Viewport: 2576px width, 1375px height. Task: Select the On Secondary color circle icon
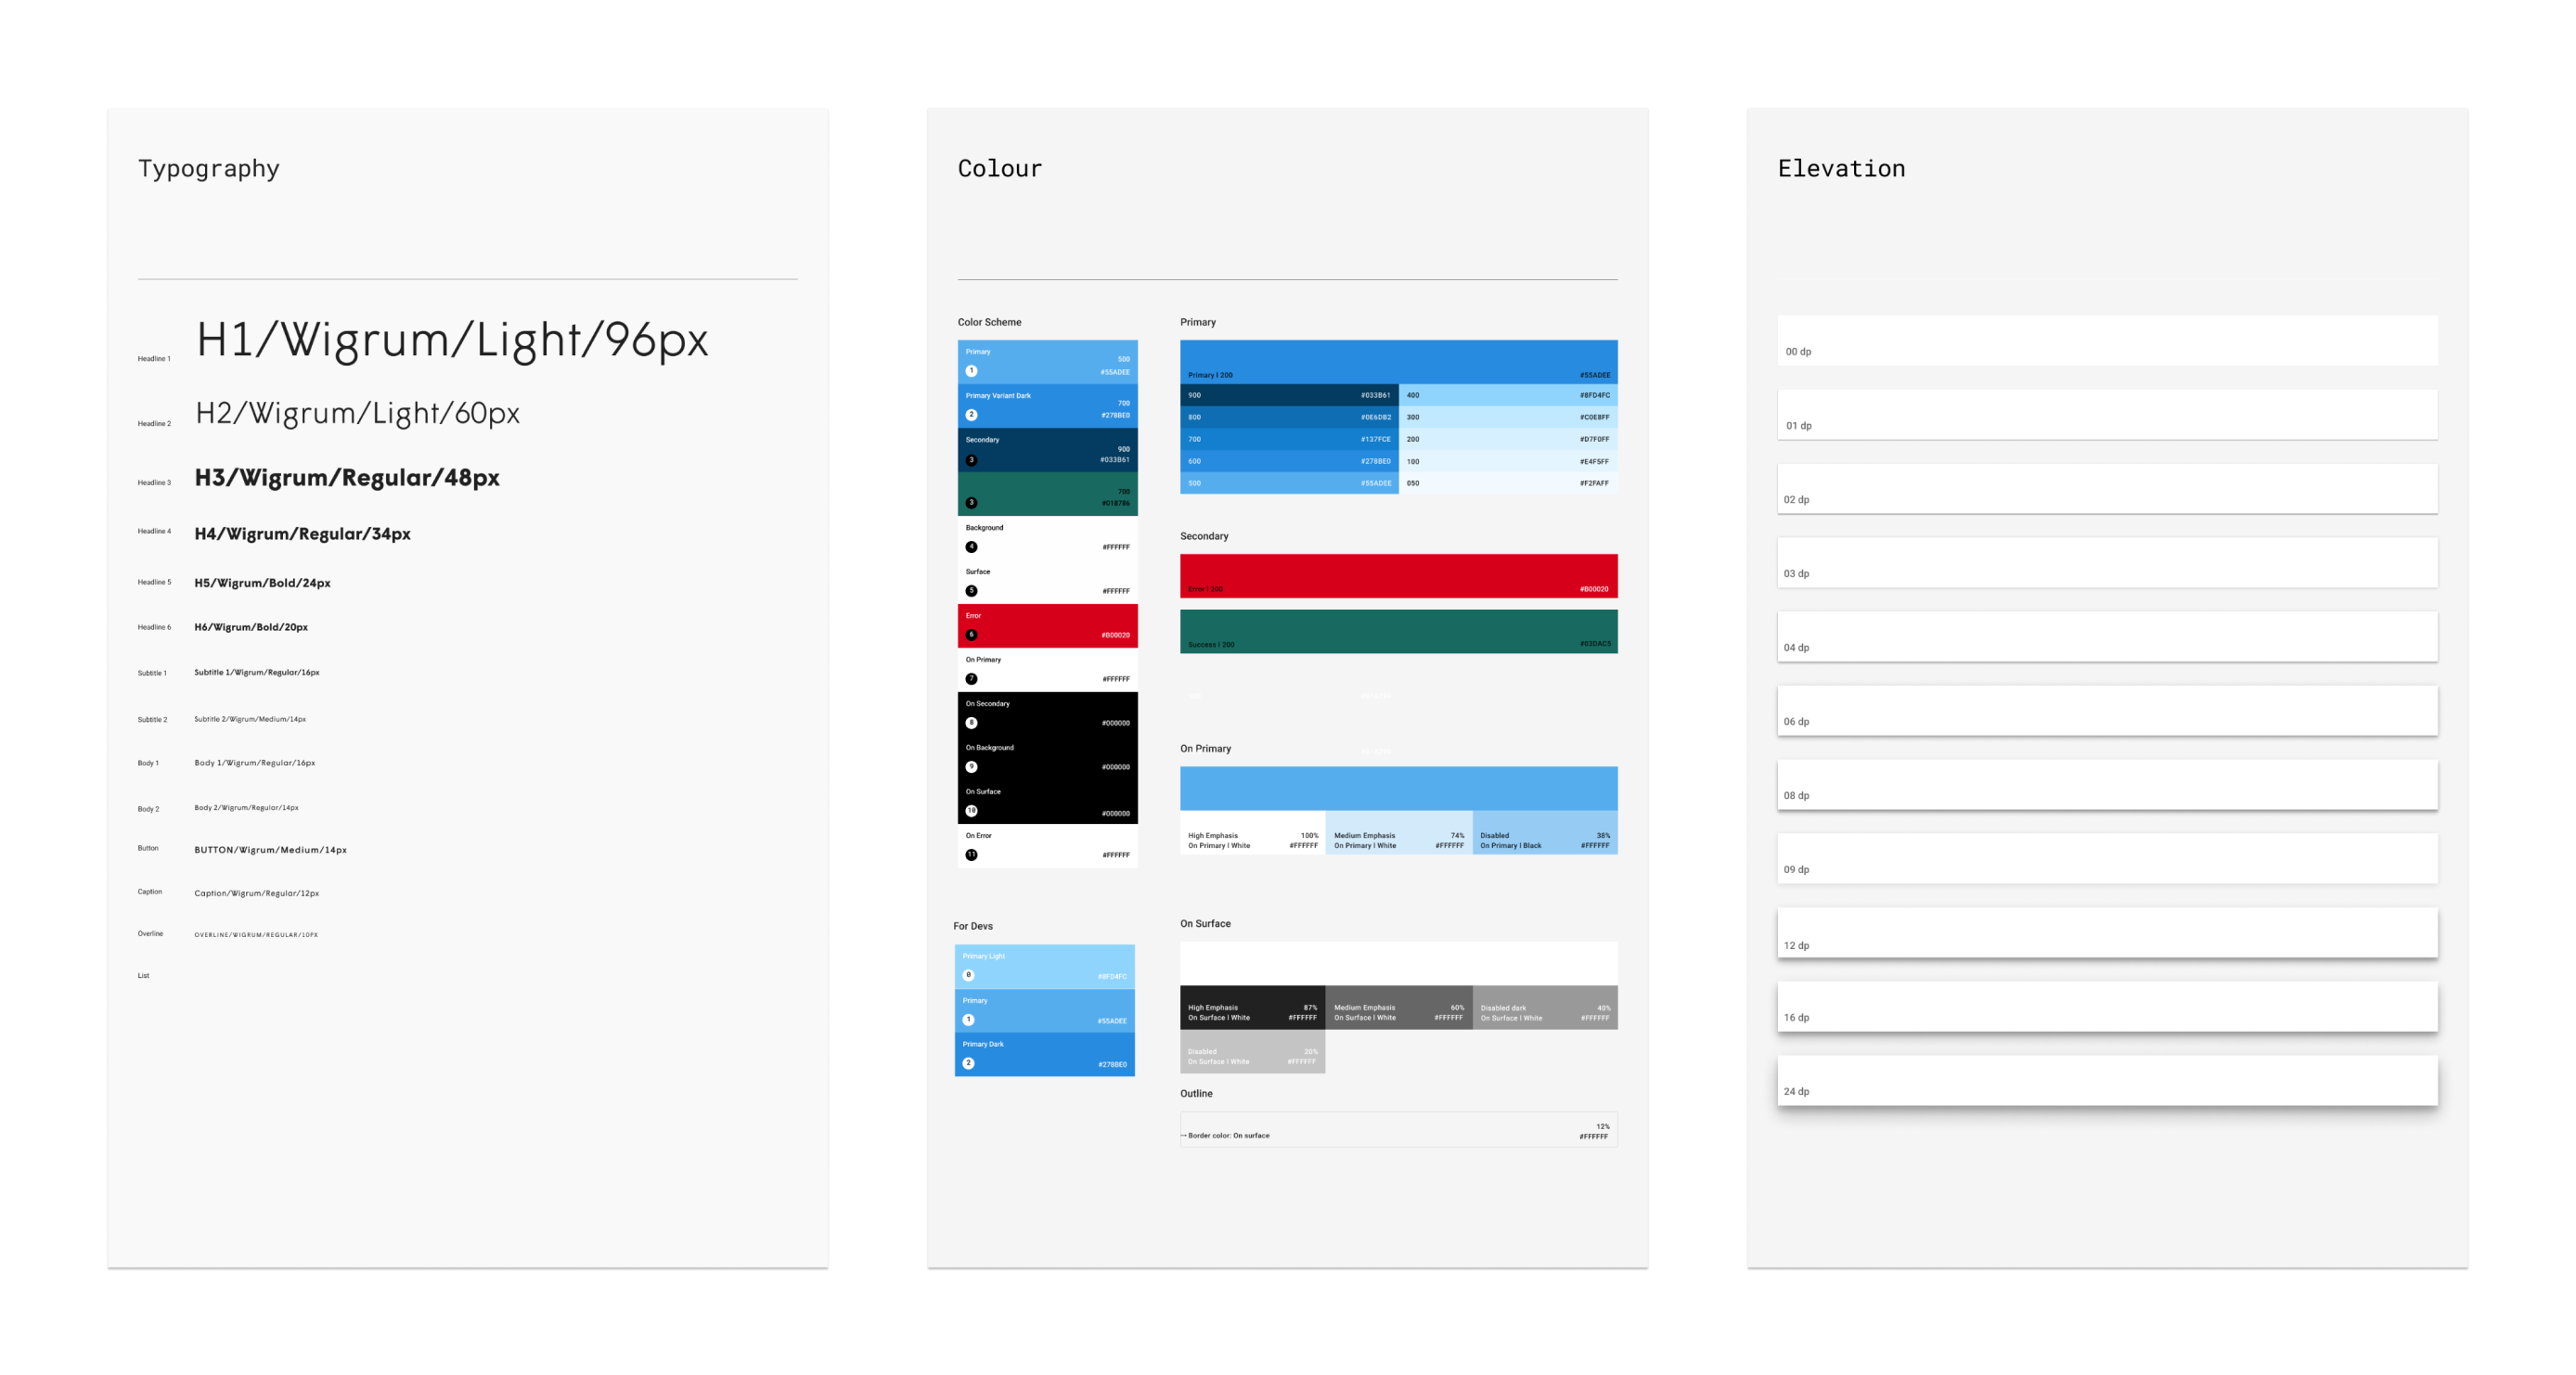(x=970, y=723)
